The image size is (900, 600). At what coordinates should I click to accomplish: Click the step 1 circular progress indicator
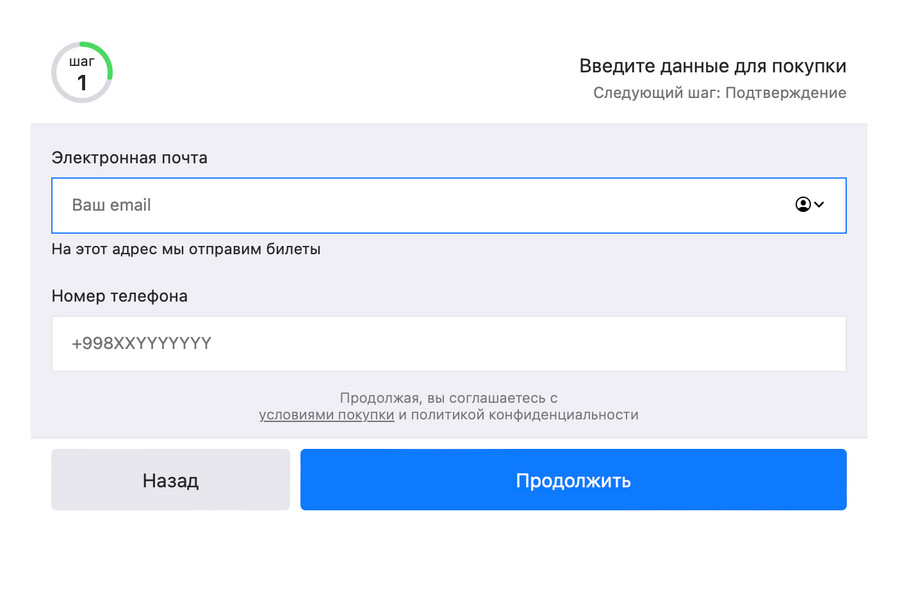coord(82,72)
